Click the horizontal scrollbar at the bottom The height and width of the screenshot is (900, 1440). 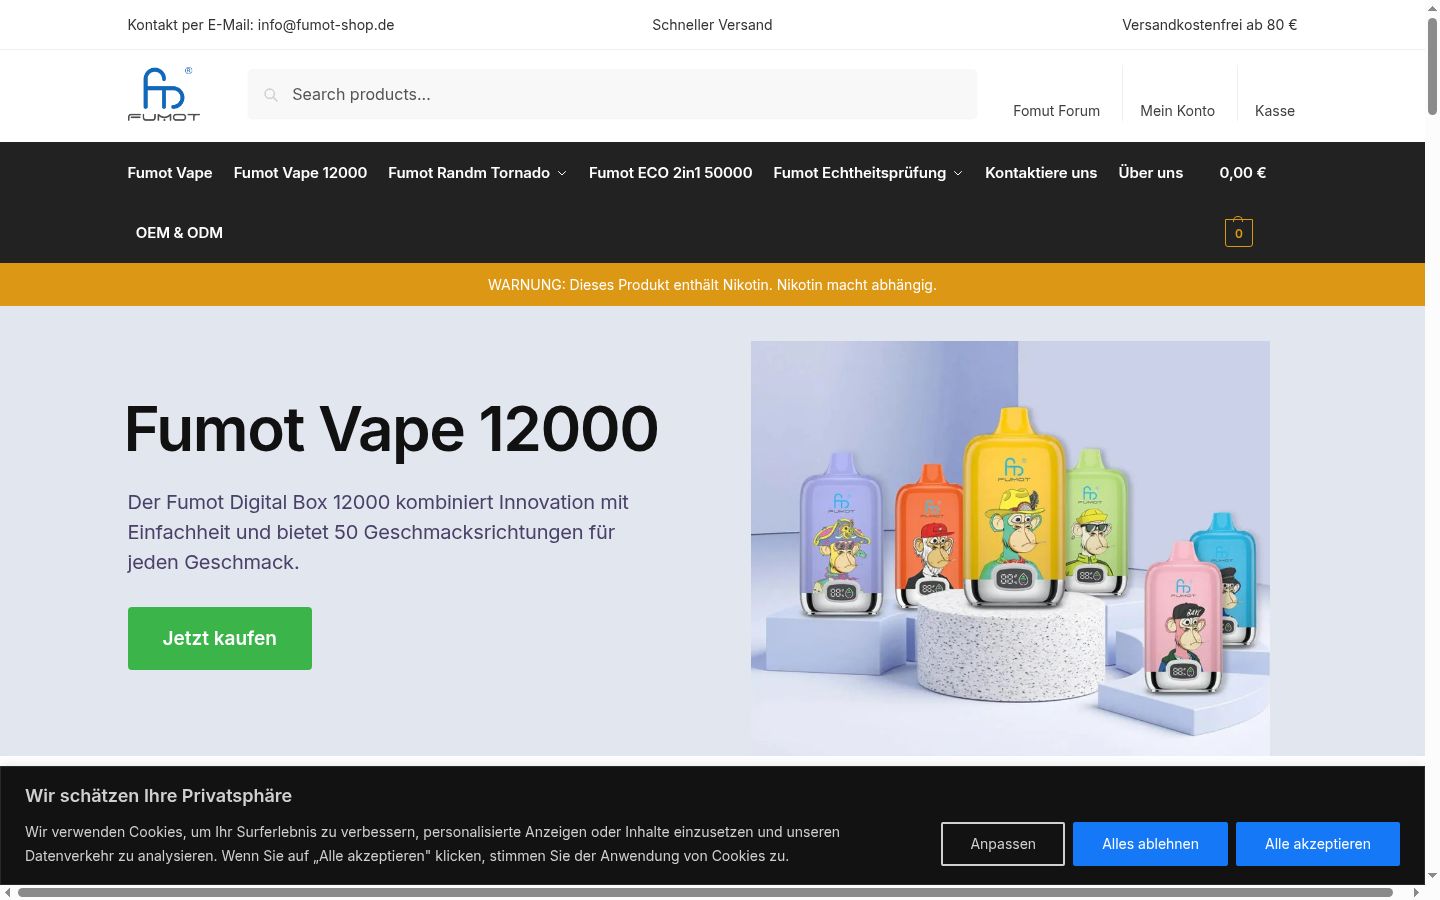click(705, 892)
